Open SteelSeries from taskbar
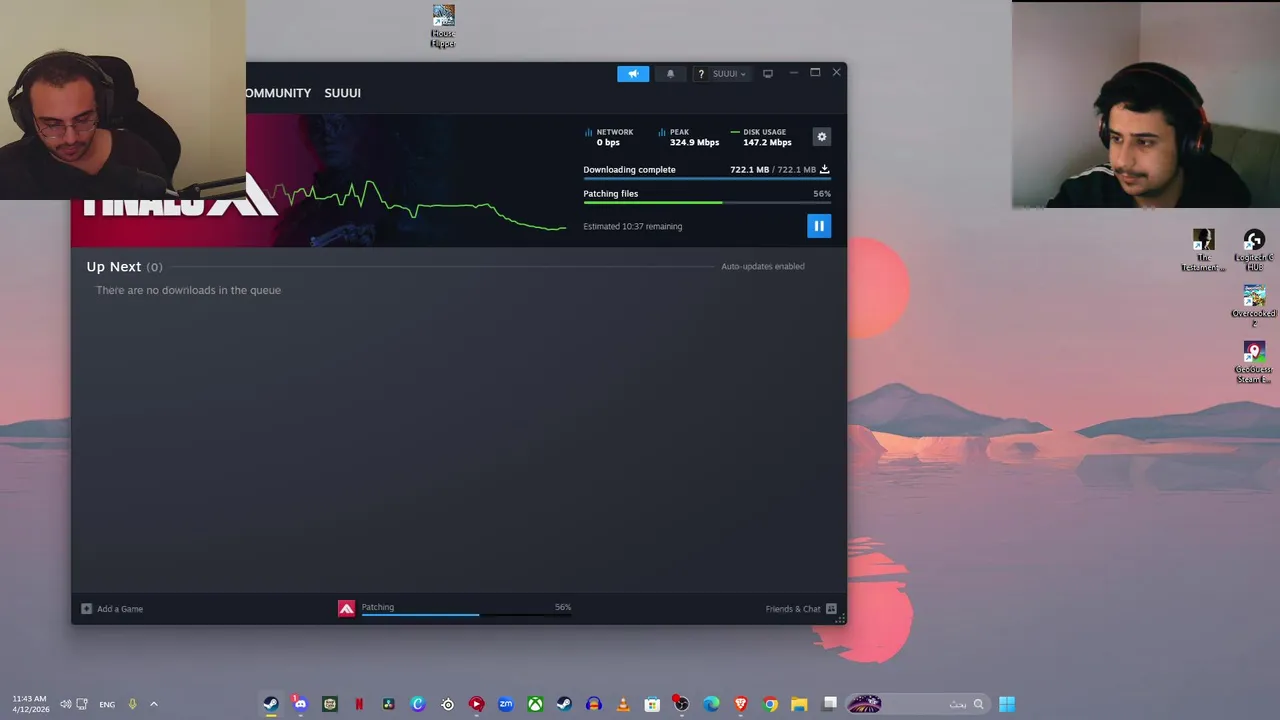Screen dimensions: 1280x720 pos(447,704)
